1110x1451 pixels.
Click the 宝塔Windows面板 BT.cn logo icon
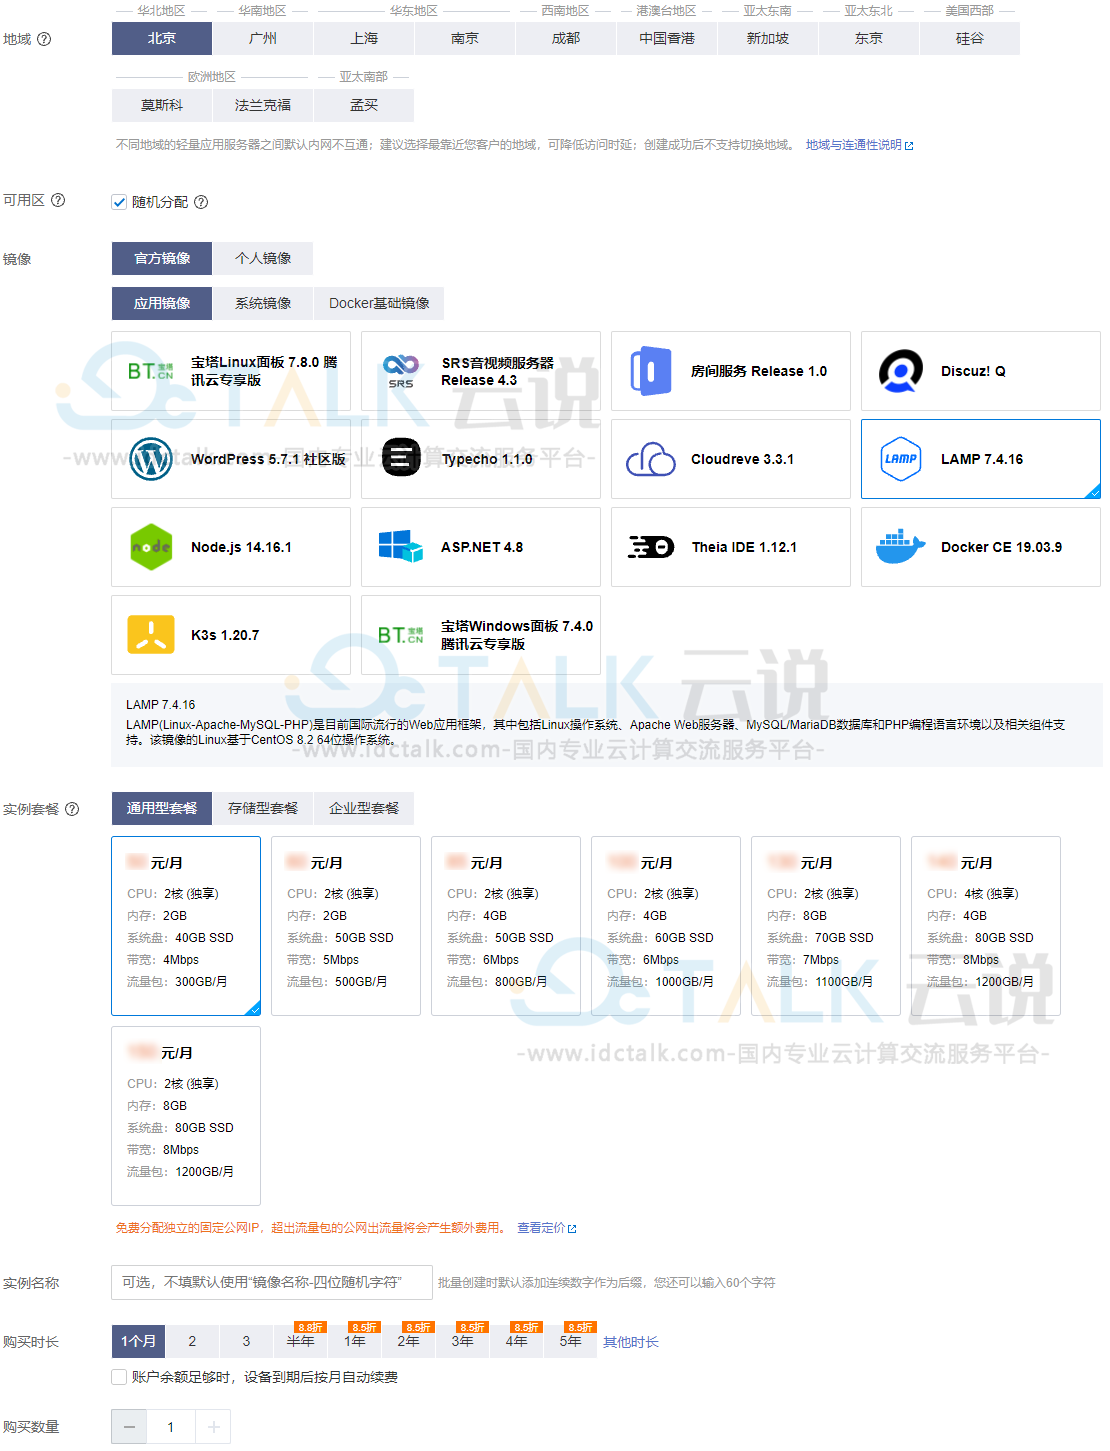tap(401, 635)
